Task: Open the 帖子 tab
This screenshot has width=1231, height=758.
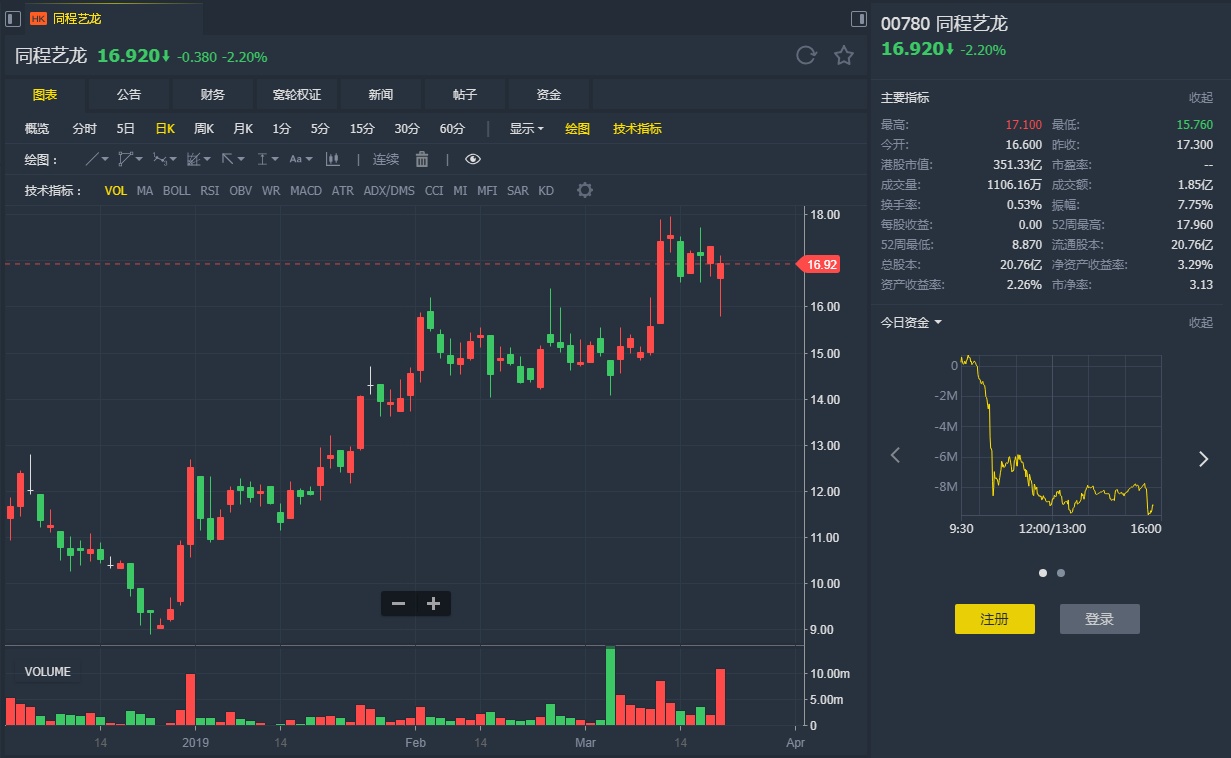Action: pos(465,95)
